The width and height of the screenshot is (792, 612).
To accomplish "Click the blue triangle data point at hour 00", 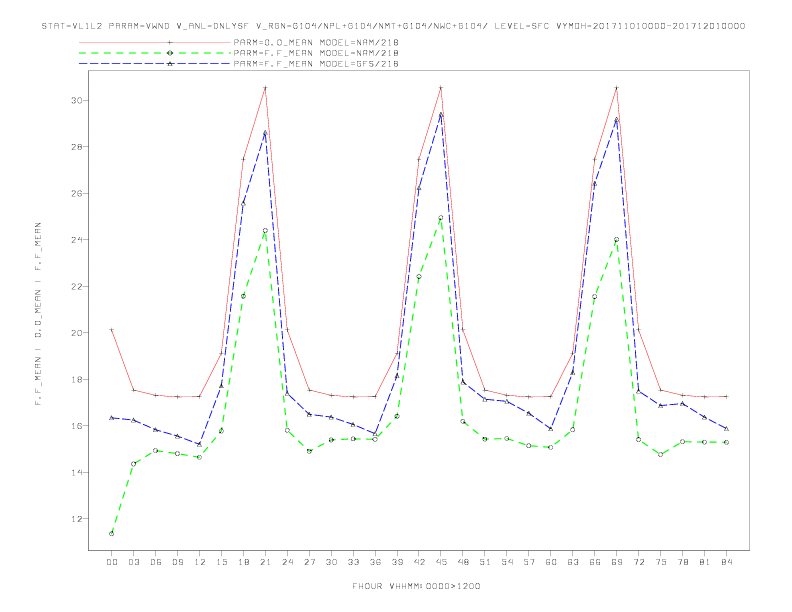I will tap(112, 418).
